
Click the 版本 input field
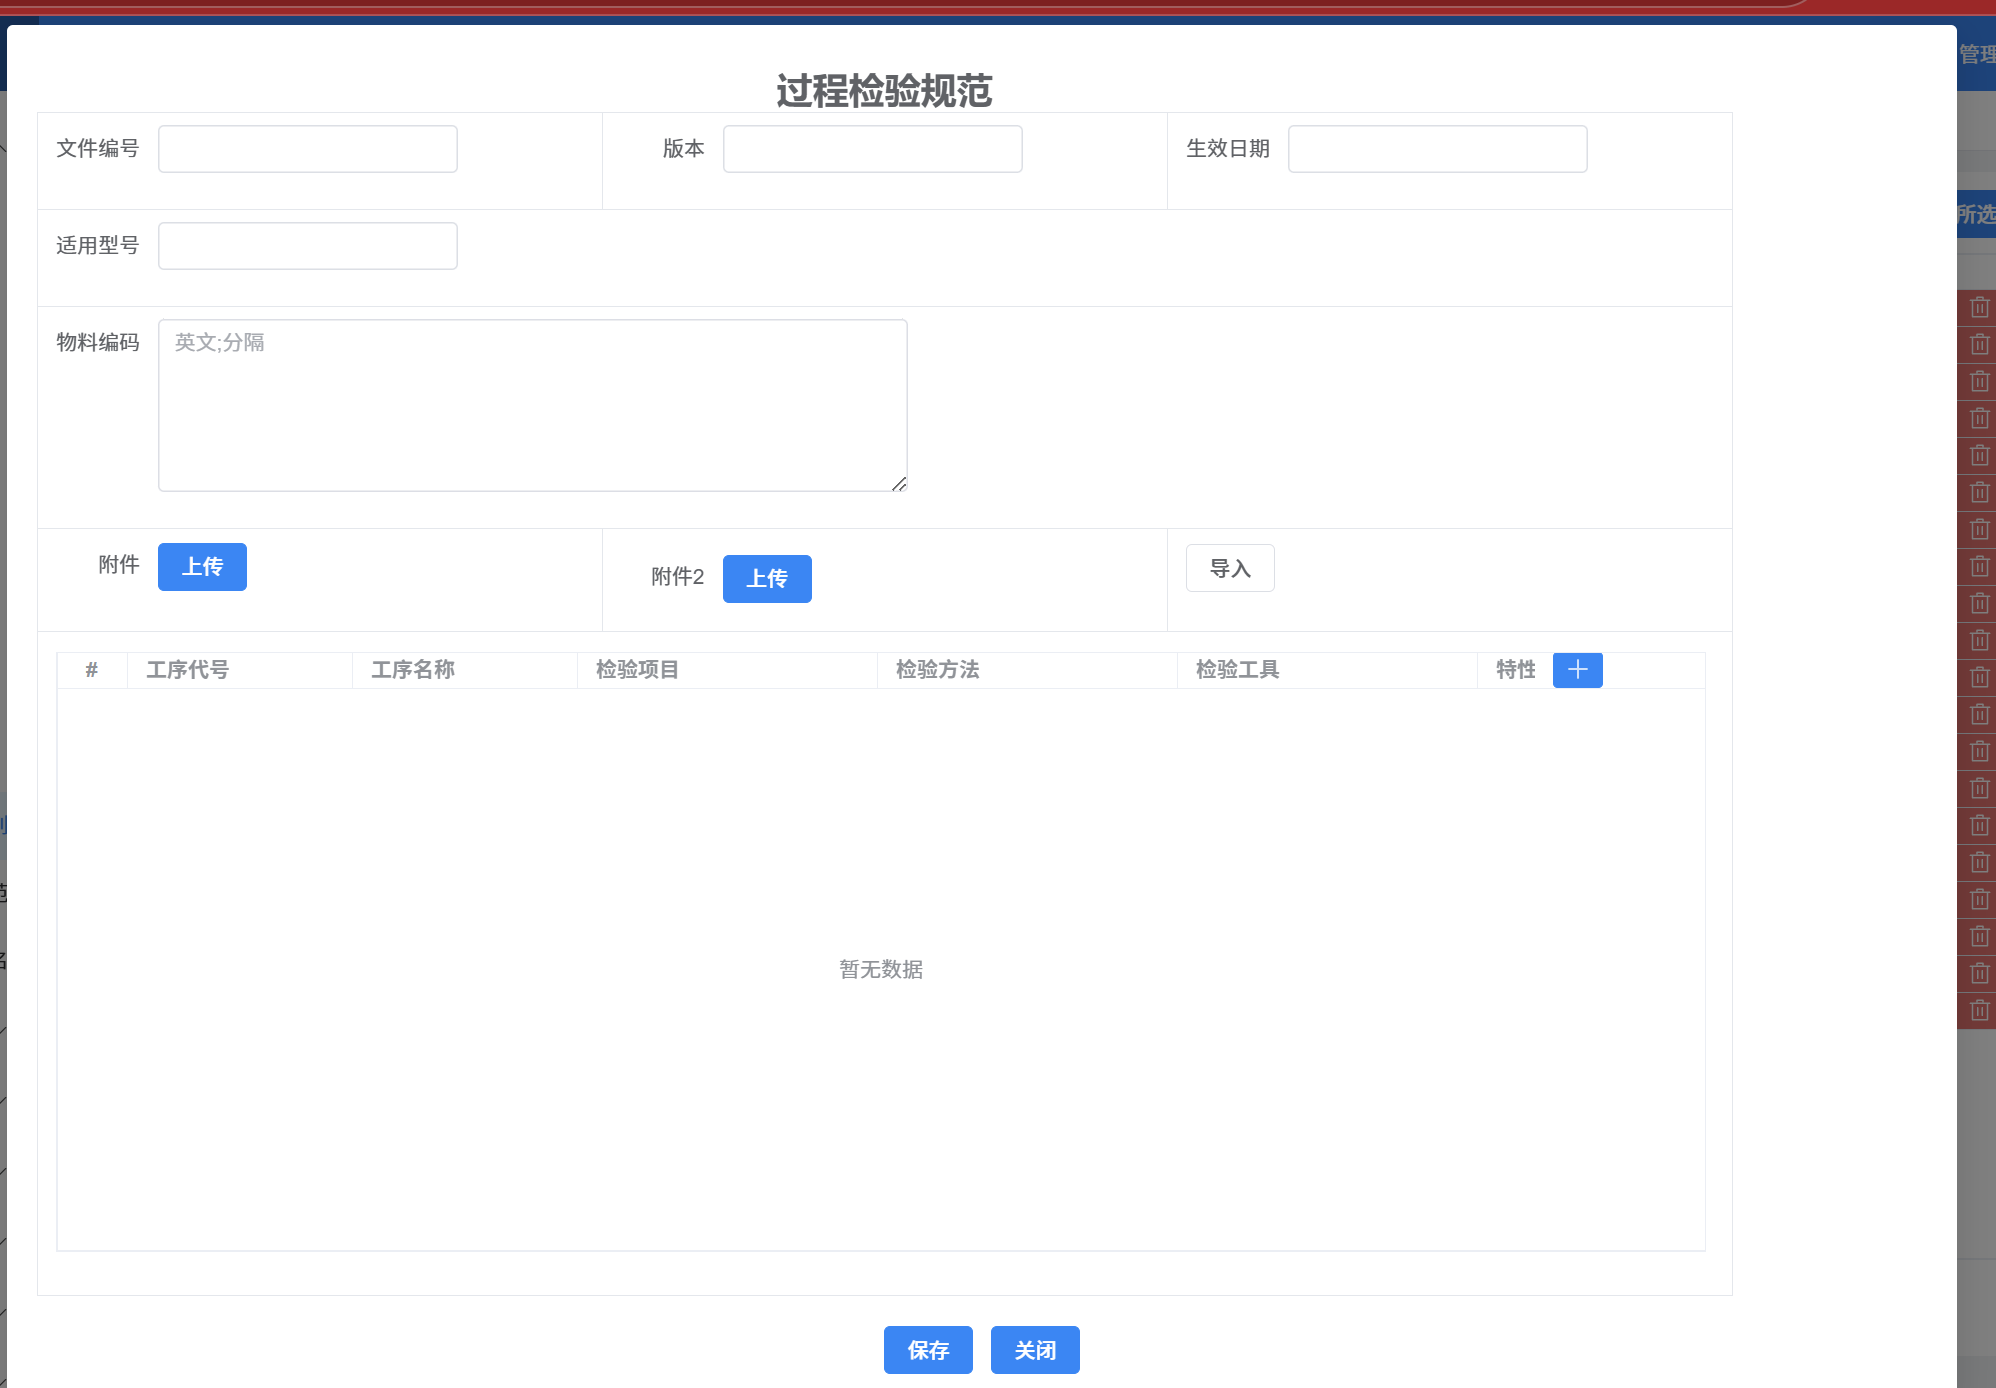tap(872, 149)
